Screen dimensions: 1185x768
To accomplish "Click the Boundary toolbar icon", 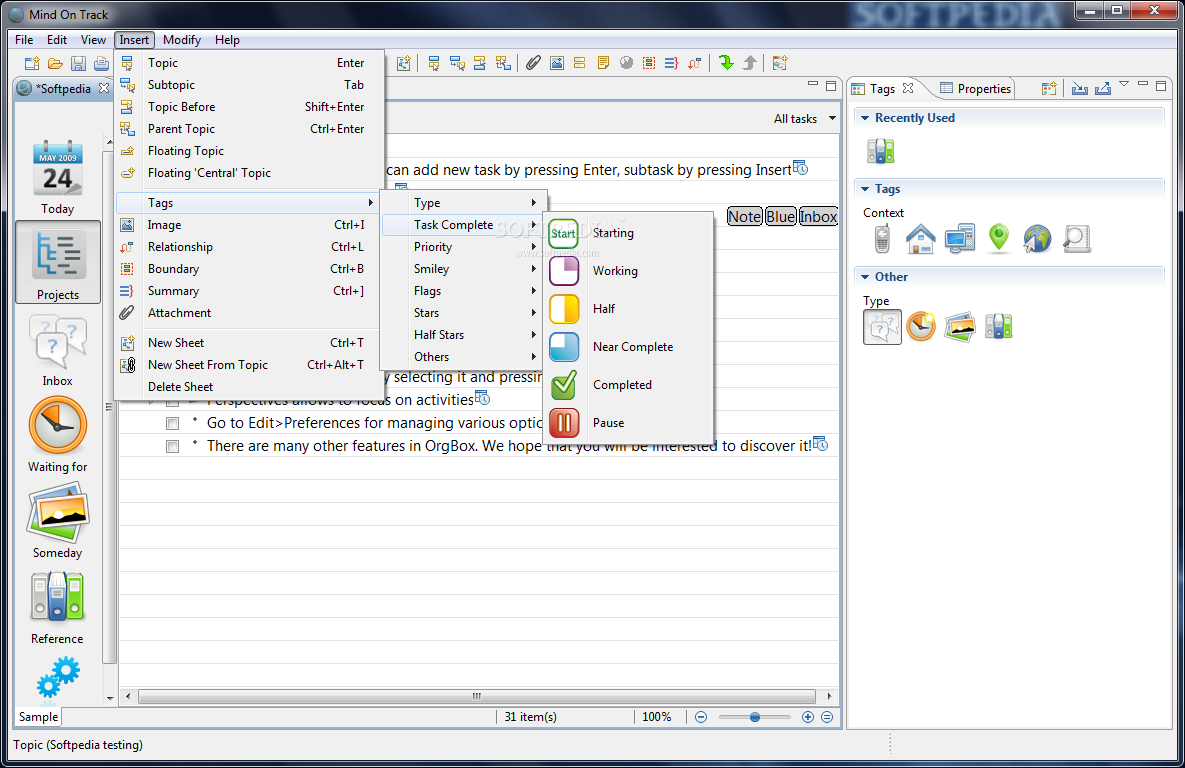I will pyautogui.click(x=649, y=63).
